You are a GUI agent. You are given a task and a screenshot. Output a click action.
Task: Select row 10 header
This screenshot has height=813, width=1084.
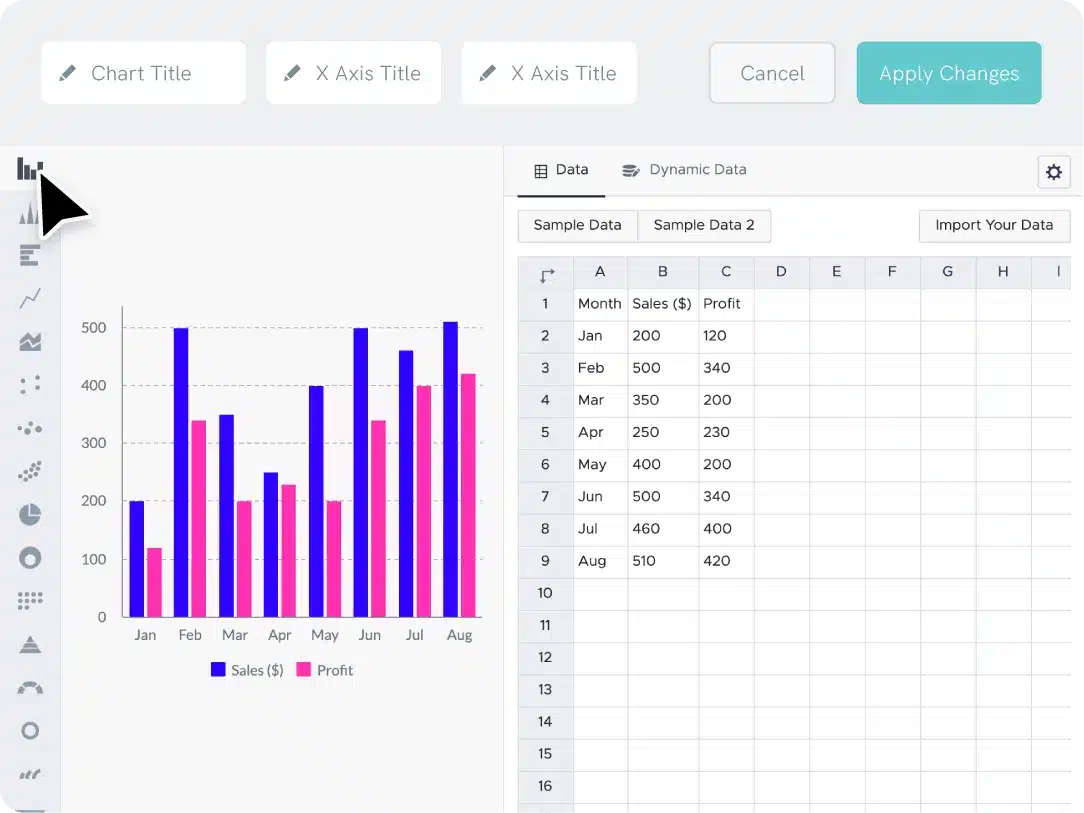(x=545, y=593)
